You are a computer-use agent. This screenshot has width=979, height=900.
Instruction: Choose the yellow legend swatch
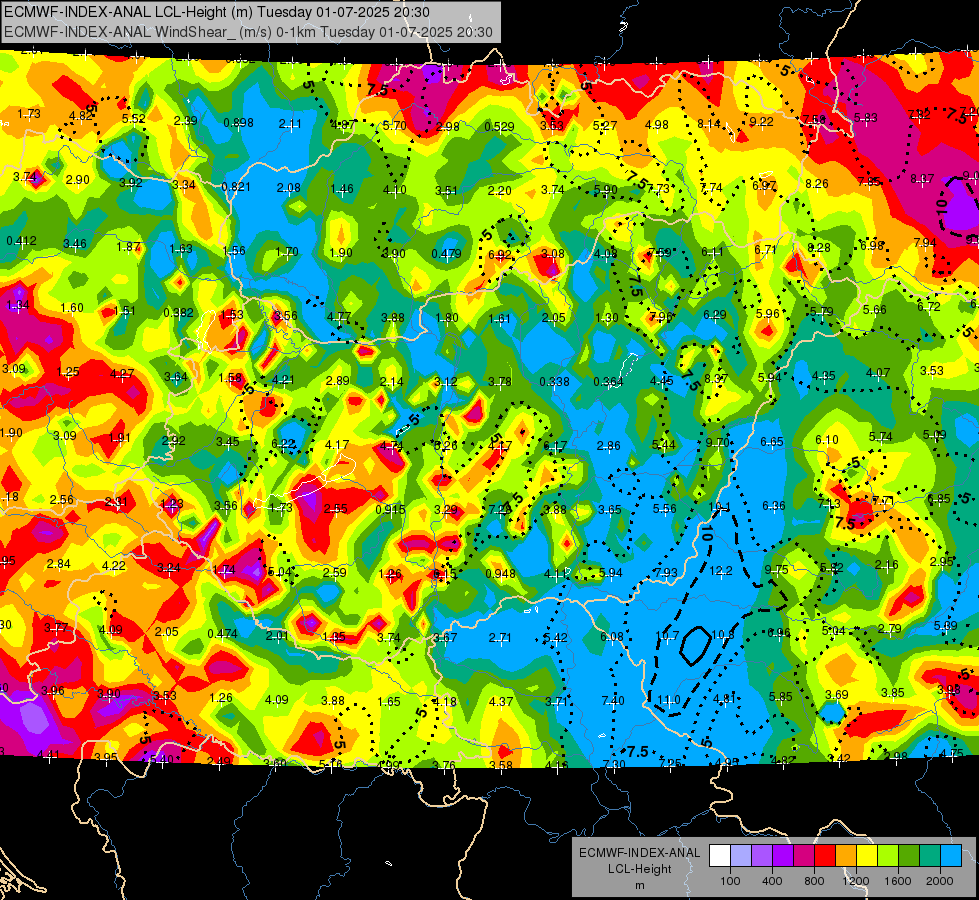(x=867, y=856)
